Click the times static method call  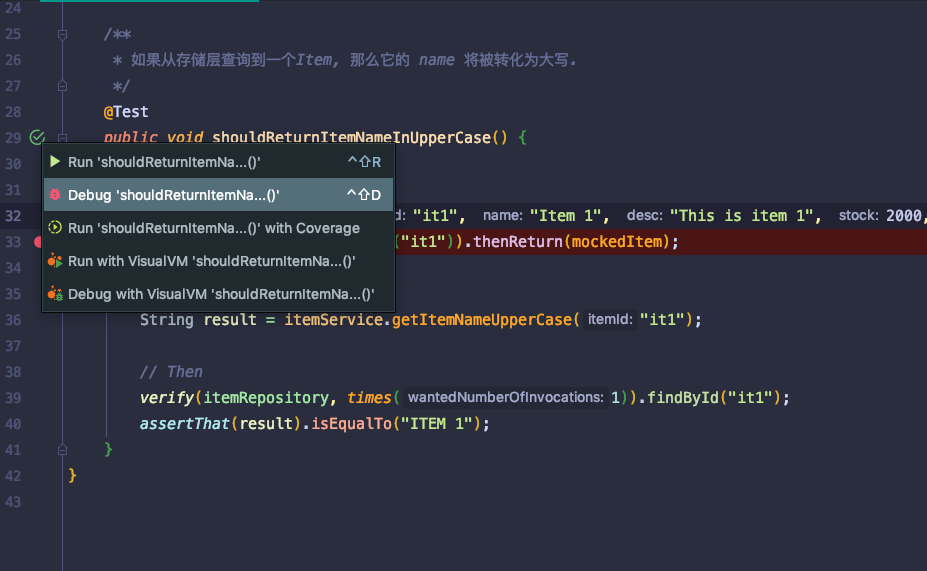(x=369, y=398)
